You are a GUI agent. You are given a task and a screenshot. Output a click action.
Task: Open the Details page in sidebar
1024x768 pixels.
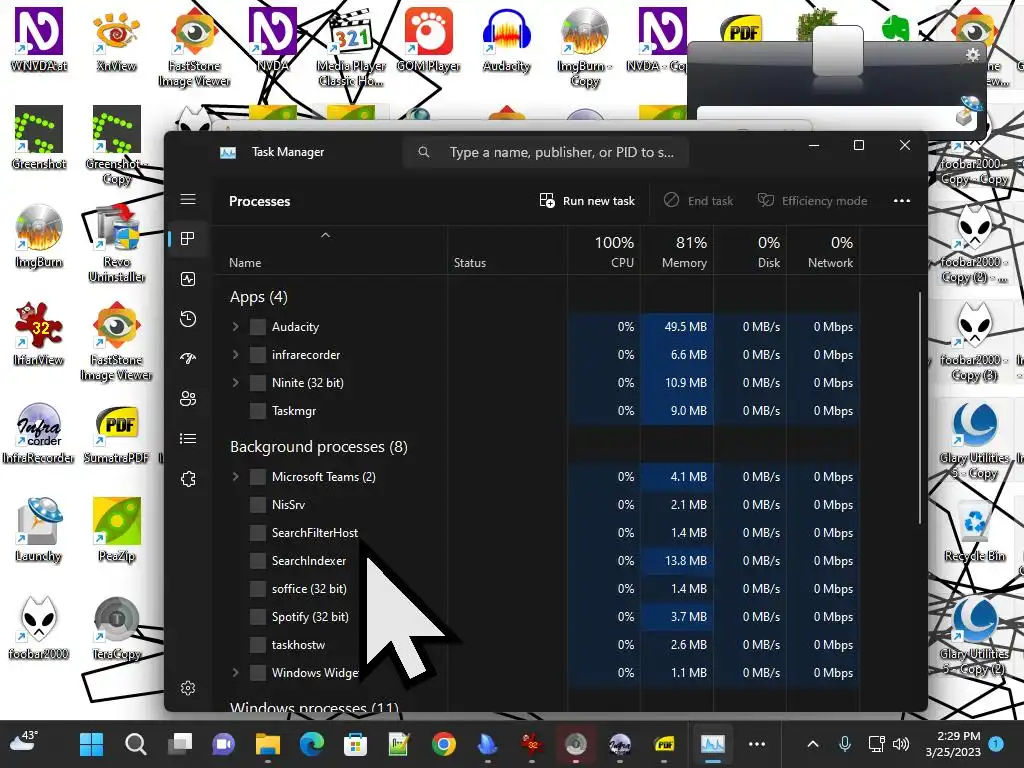188,439
